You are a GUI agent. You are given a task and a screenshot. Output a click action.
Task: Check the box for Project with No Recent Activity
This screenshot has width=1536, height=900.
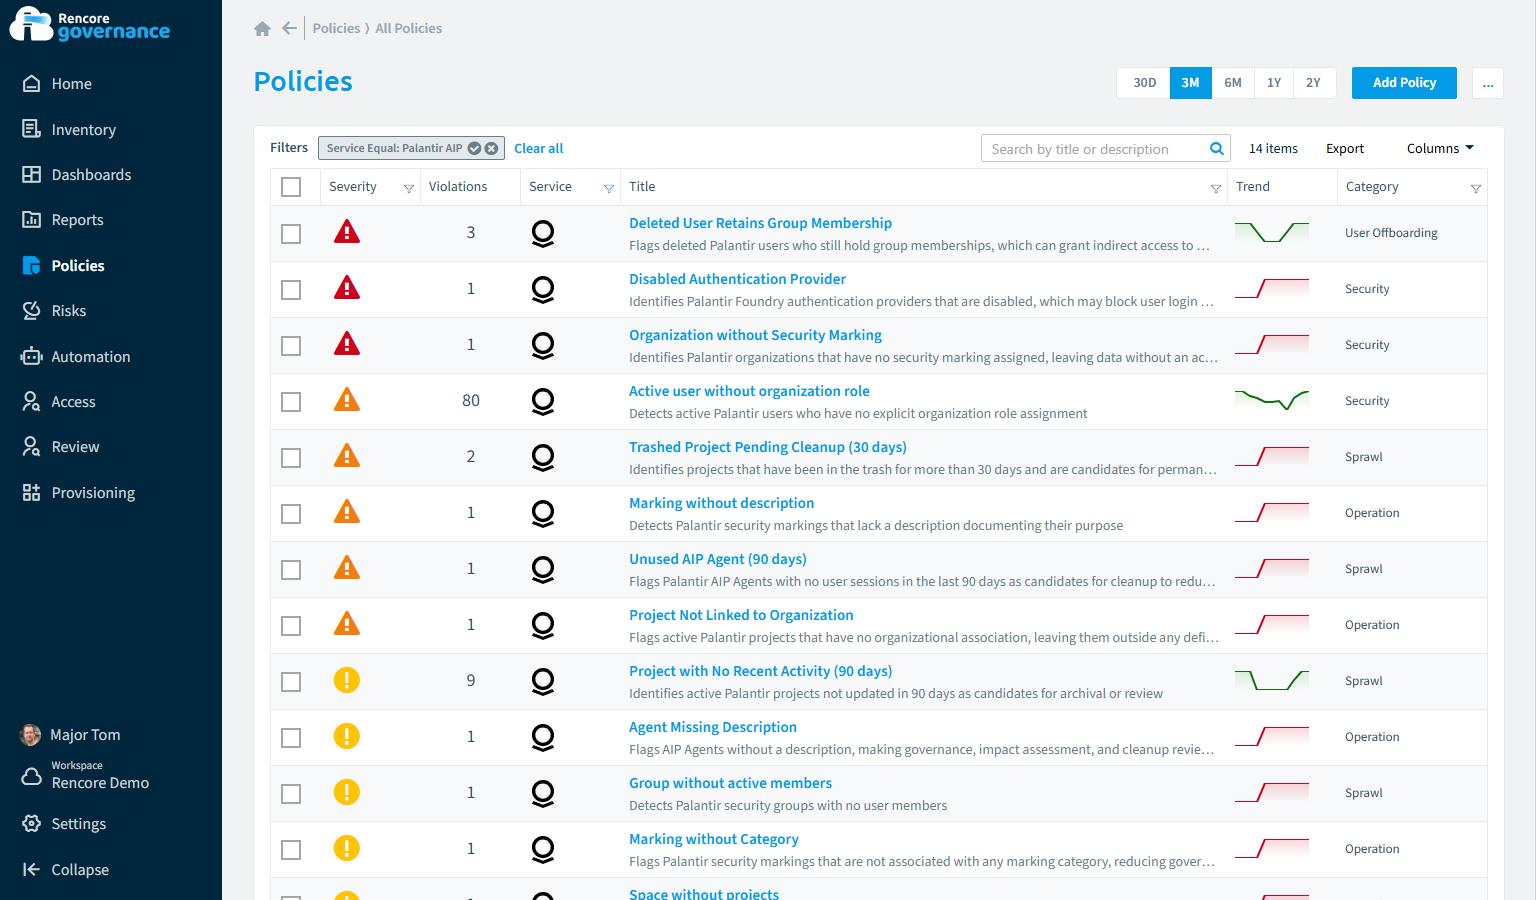tap(291, 682)
